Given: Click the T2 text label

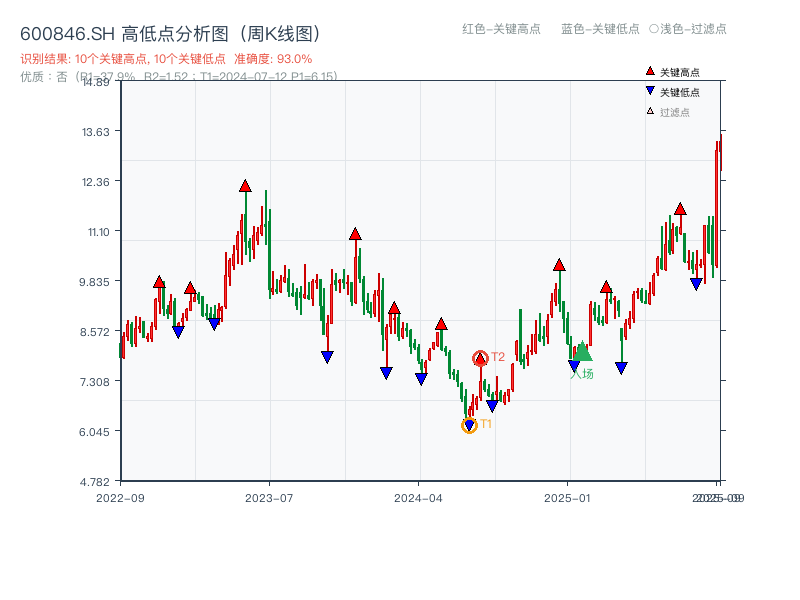Looking at the screenshot, I should click(498, 357).
